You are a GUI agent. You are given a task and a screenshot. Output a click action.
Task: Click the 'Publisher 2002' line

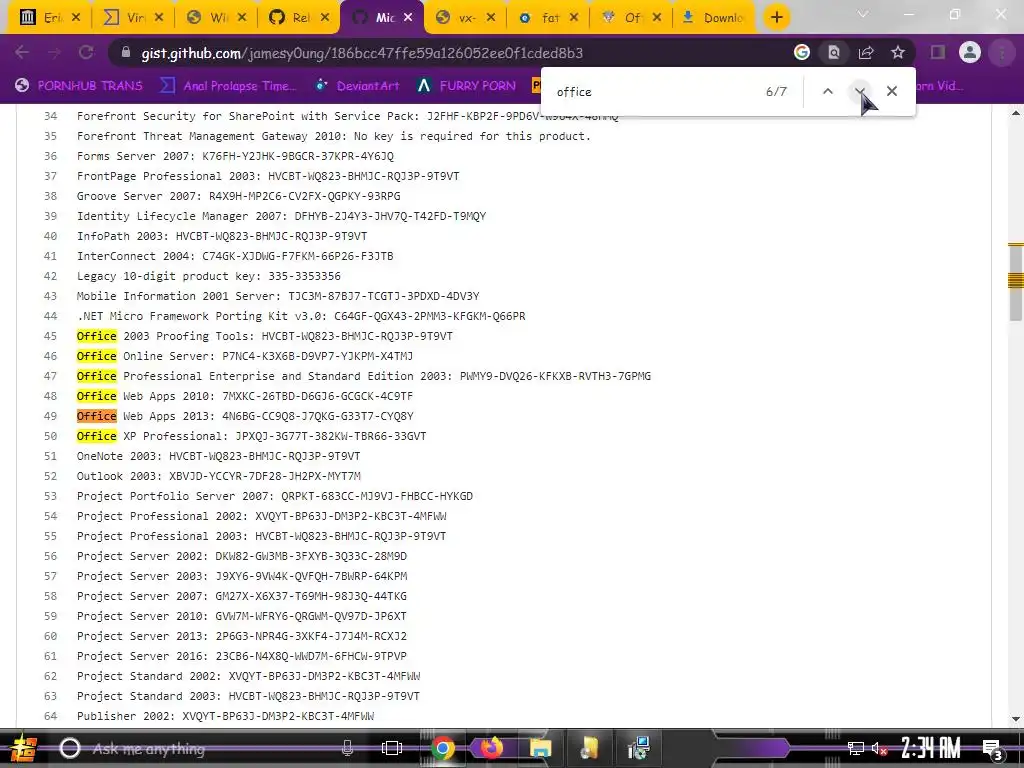225,716
